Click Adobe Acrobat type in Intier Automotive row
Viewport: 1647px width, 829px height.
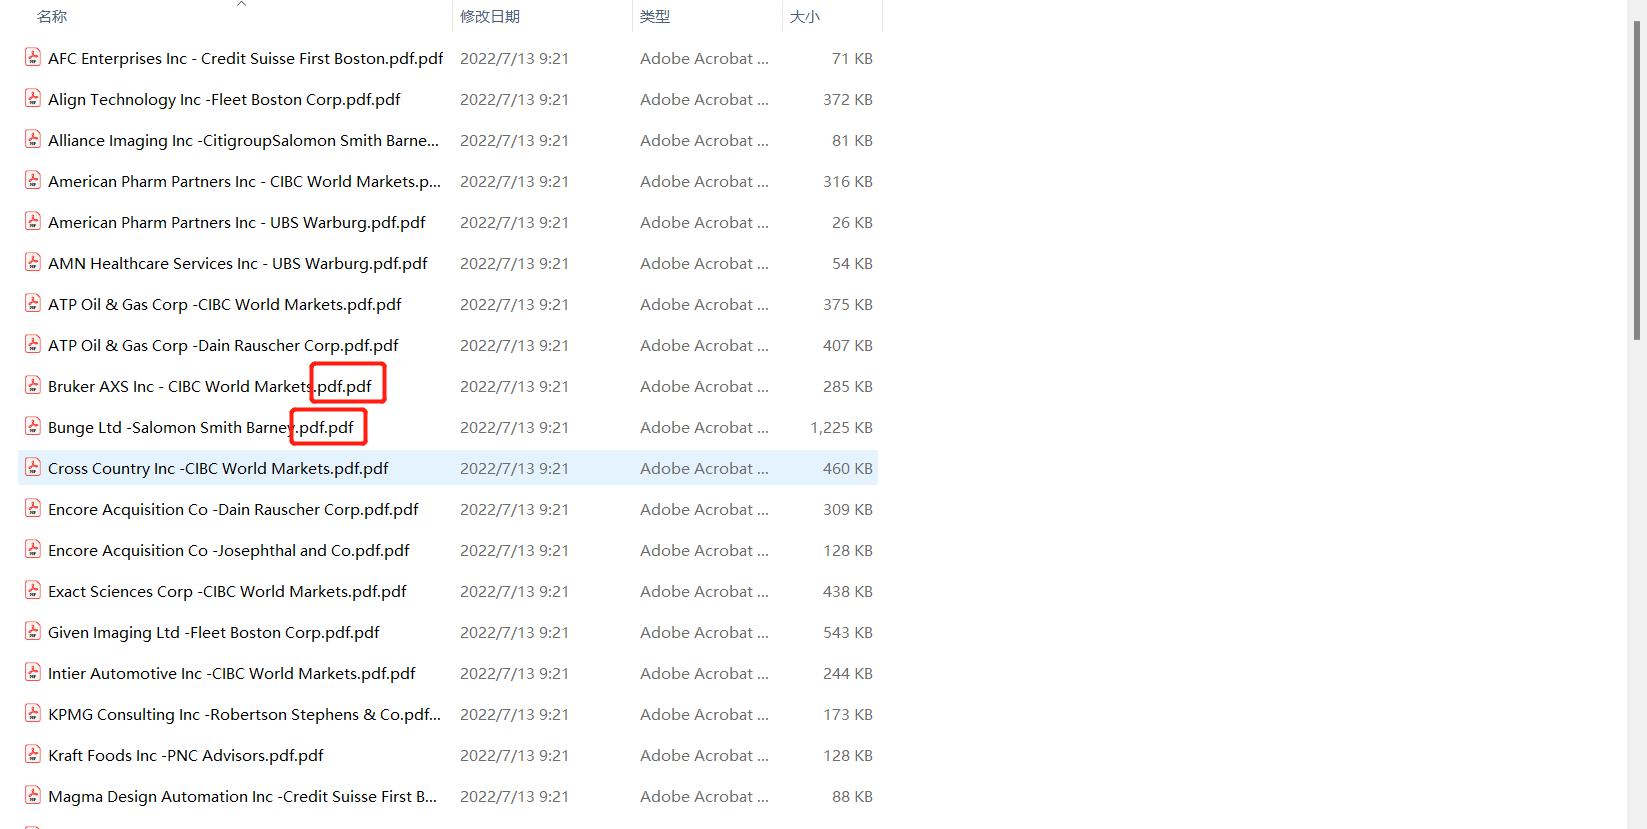pos(704,673)
